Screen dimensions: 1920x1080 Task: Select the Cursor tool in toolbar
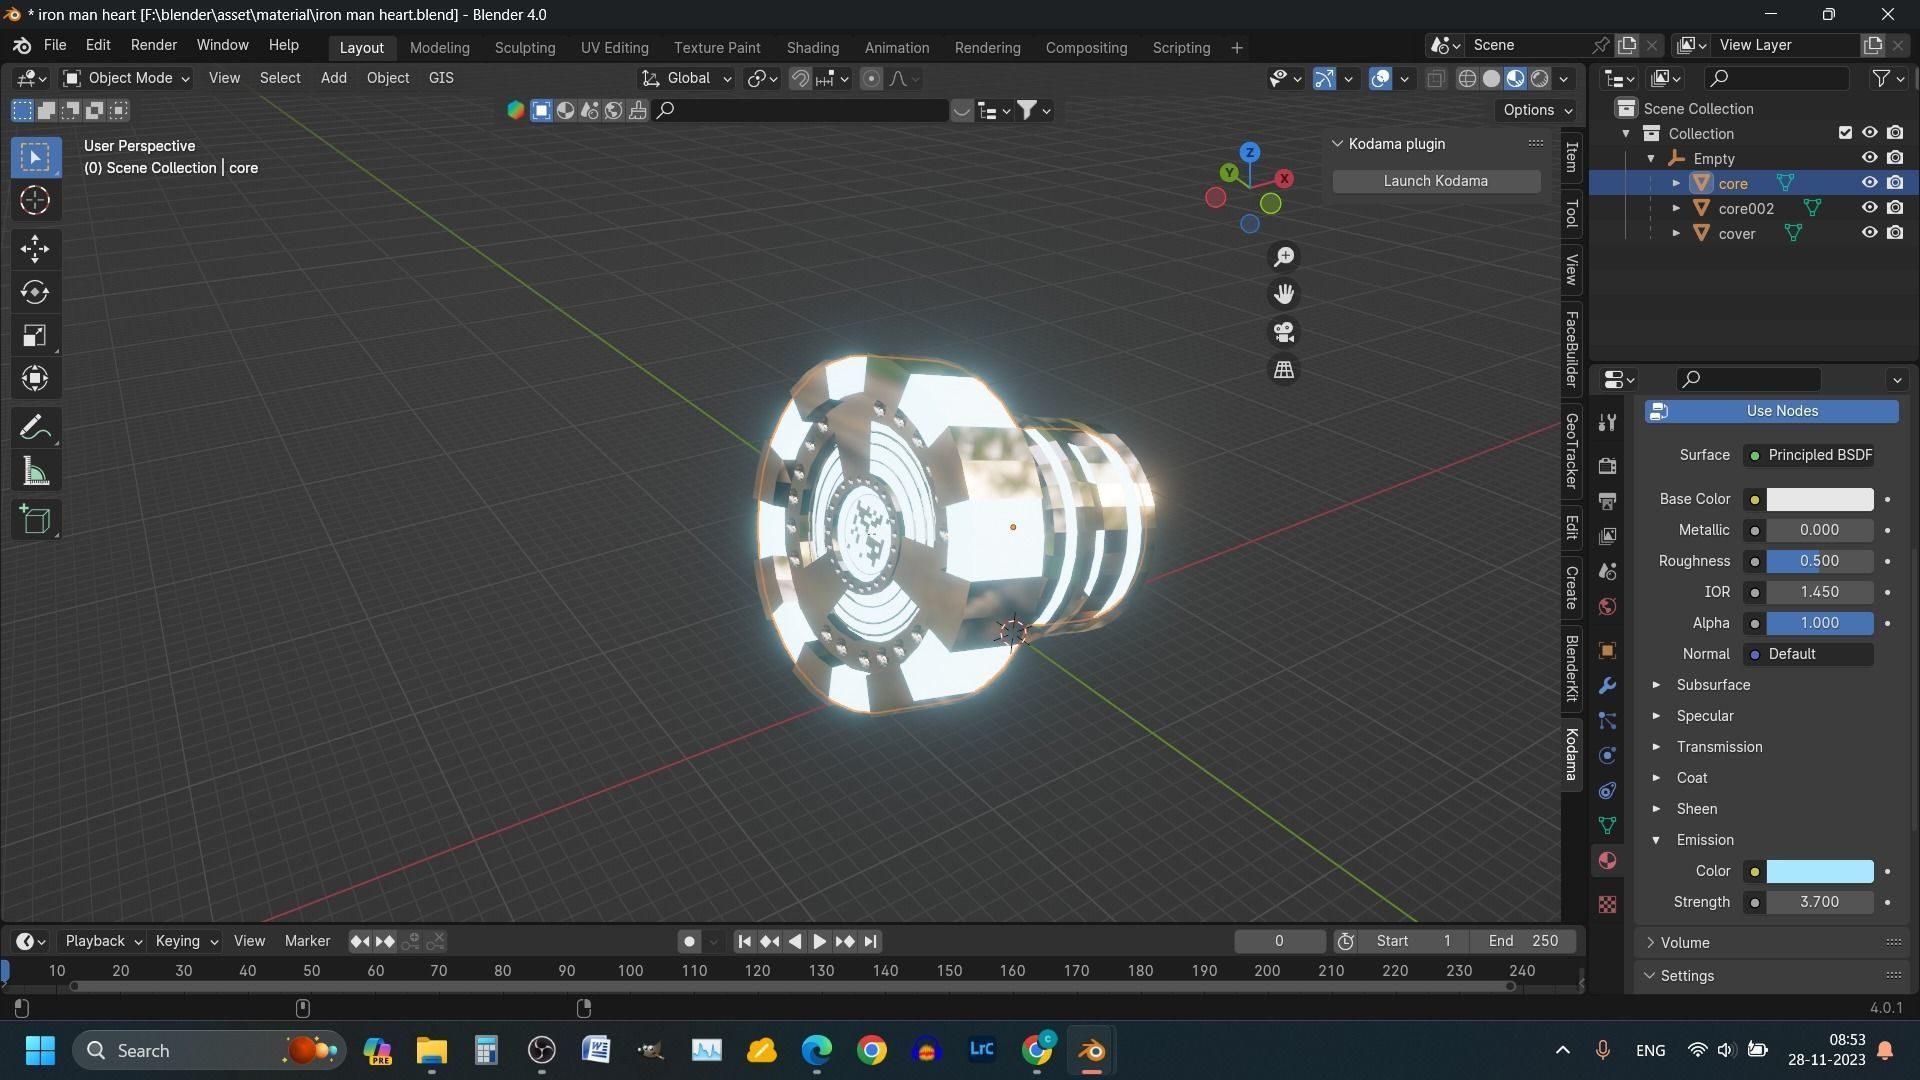35,201
